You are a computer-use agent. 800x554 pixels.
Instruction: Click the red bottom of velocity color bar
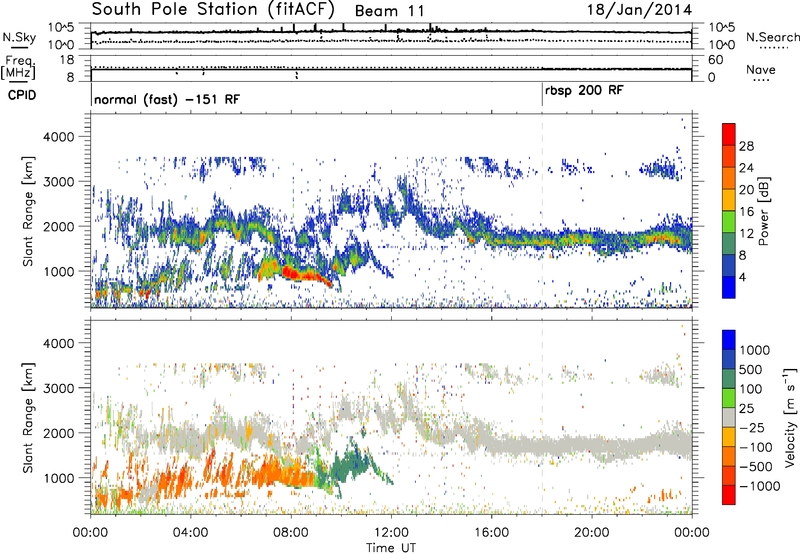point(729,495)
